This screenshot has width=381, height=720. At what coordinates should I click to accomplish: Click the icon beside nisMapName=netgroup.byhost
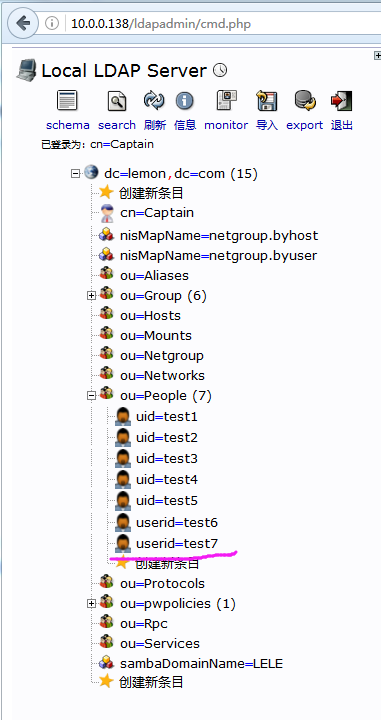(106, 235)
